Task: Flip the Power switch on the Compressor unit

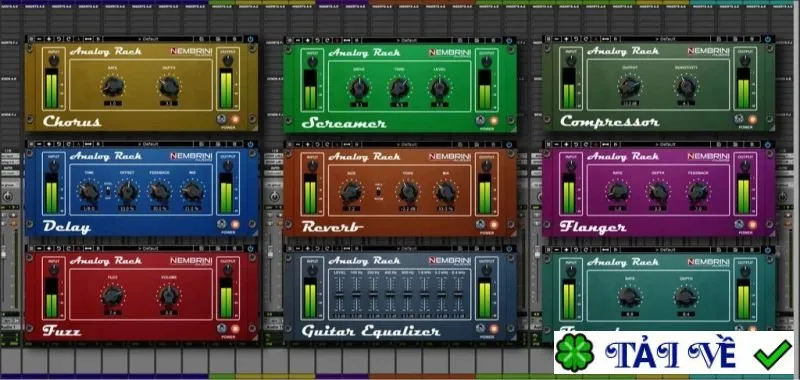Action: point(739,119)
